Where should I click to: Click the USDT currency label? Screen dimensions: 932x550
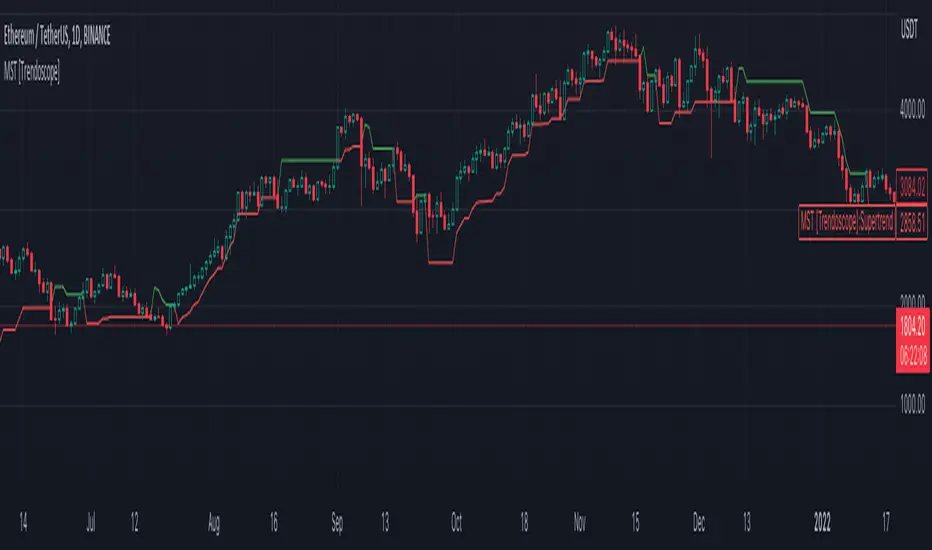click(908, 33)
